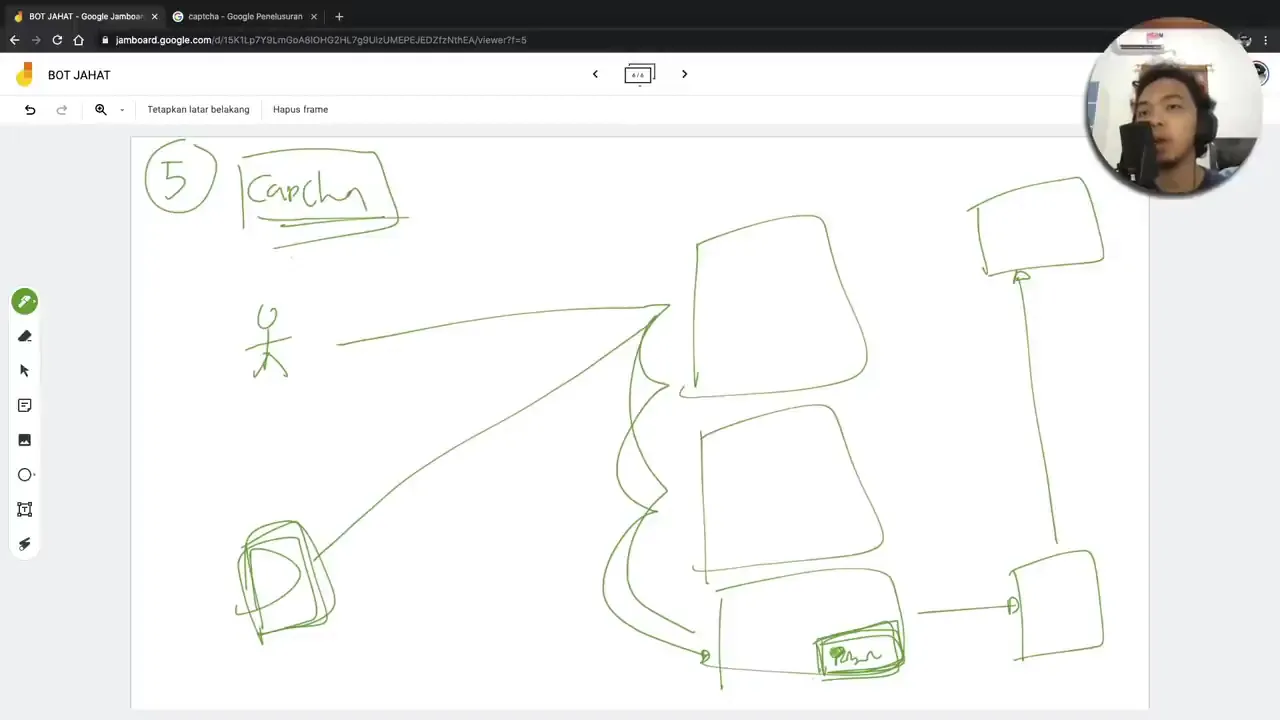Click the browser address bar
Viewport: 1280px width, 720px height.
tap(400, 40)
